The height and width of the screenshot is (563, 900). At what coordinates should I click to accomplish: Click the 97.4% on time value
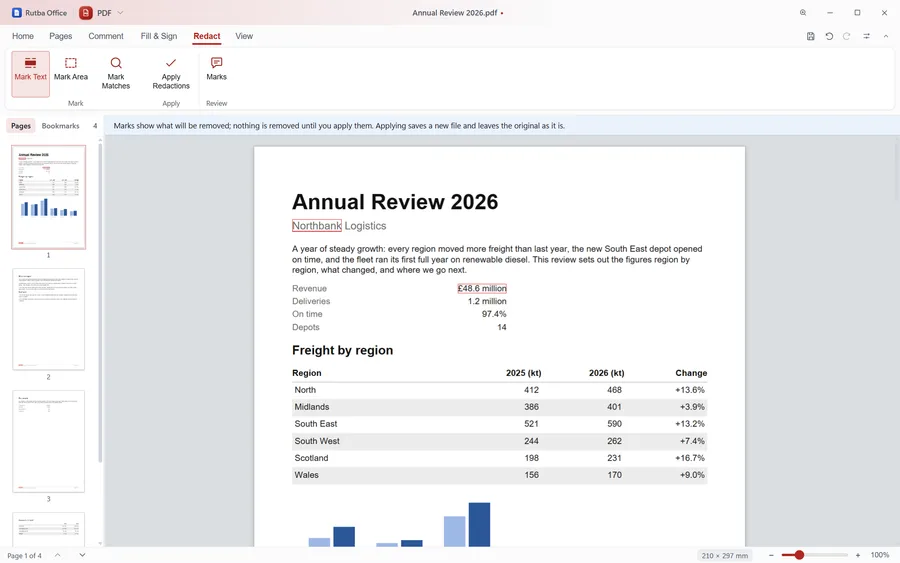pyautogui.click(x=494, y=314)
